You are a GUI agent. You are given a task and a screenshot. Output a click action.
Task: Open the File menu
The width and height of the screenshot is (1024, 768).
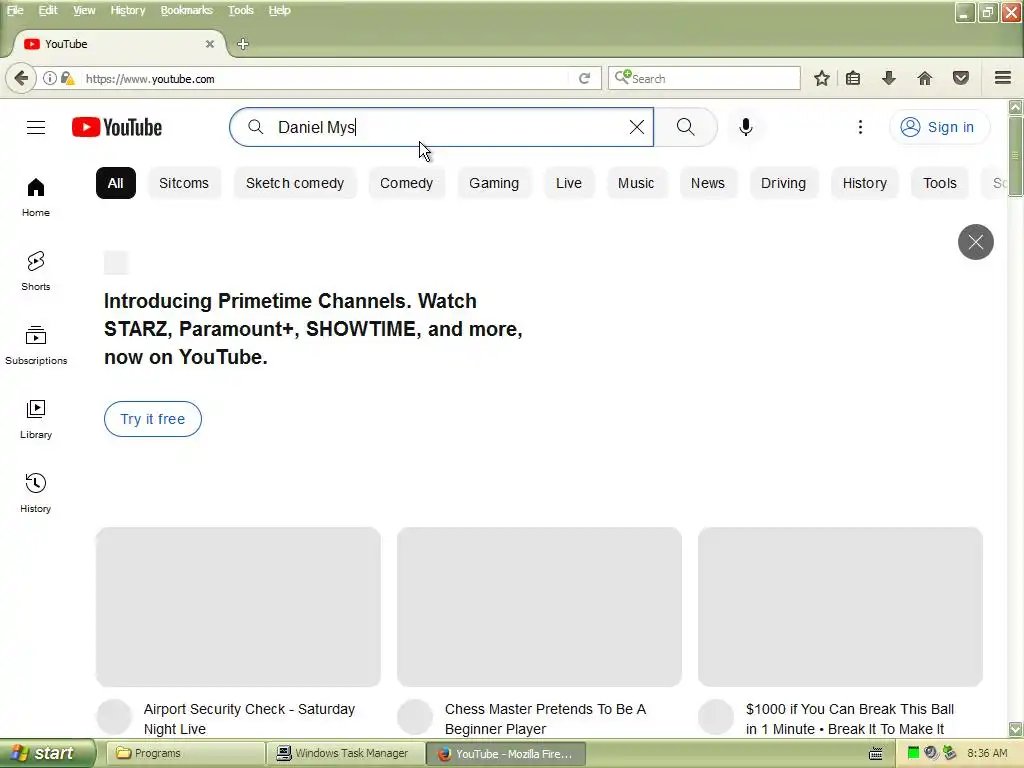coord(14,10)
